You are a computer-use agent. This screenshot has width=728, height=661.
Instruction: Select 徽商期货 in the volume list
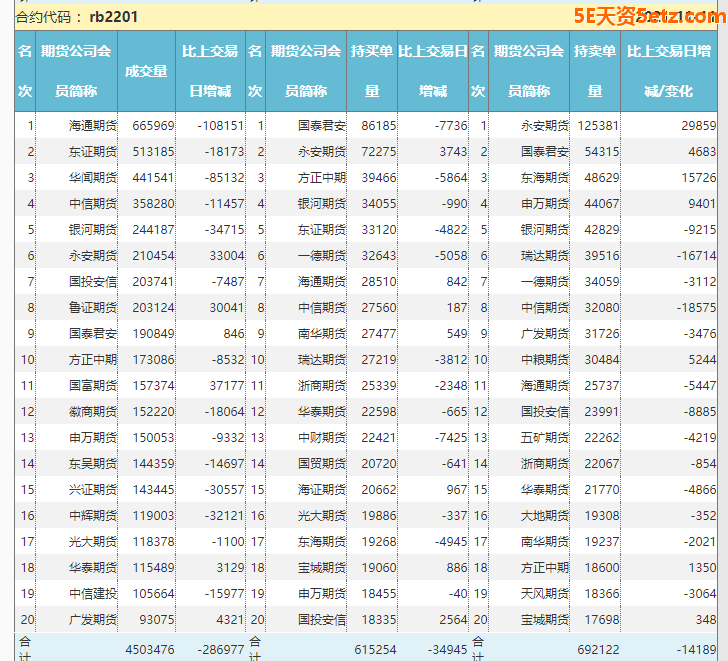tap(93, 411)
